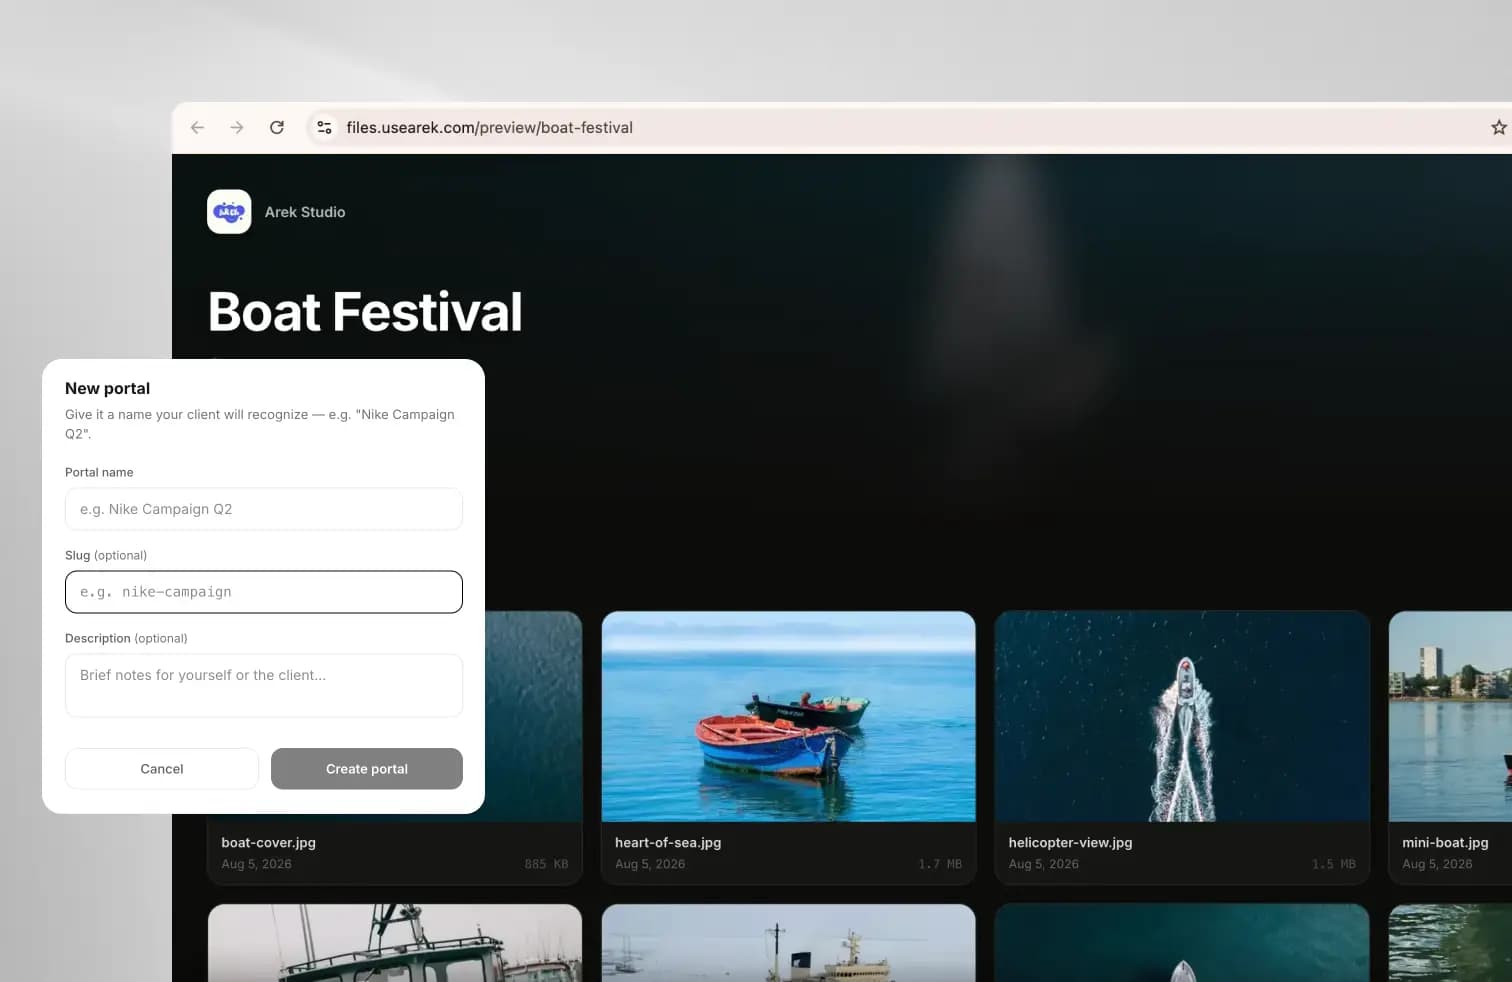Click the files.usearek.com address bar URL
The image size is (1512, 982).
[x=489, y=128]
